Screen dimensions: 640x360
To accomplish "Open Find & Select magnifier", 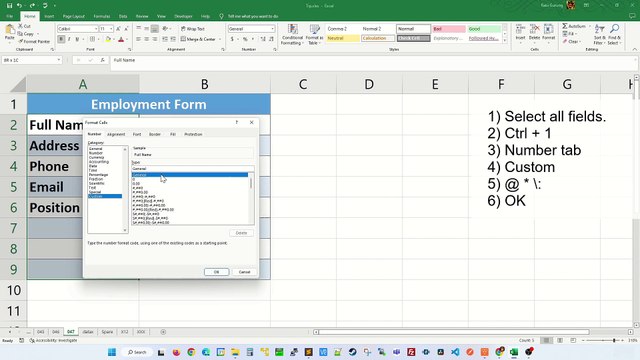I will (614, 34).
